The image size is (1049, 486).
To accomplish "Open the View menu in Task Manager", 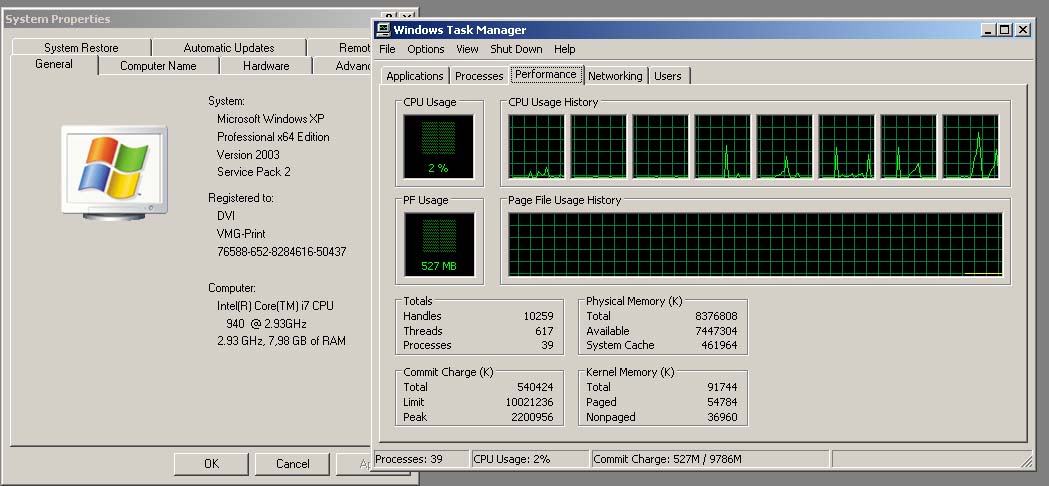I will [x=467, y=49].
